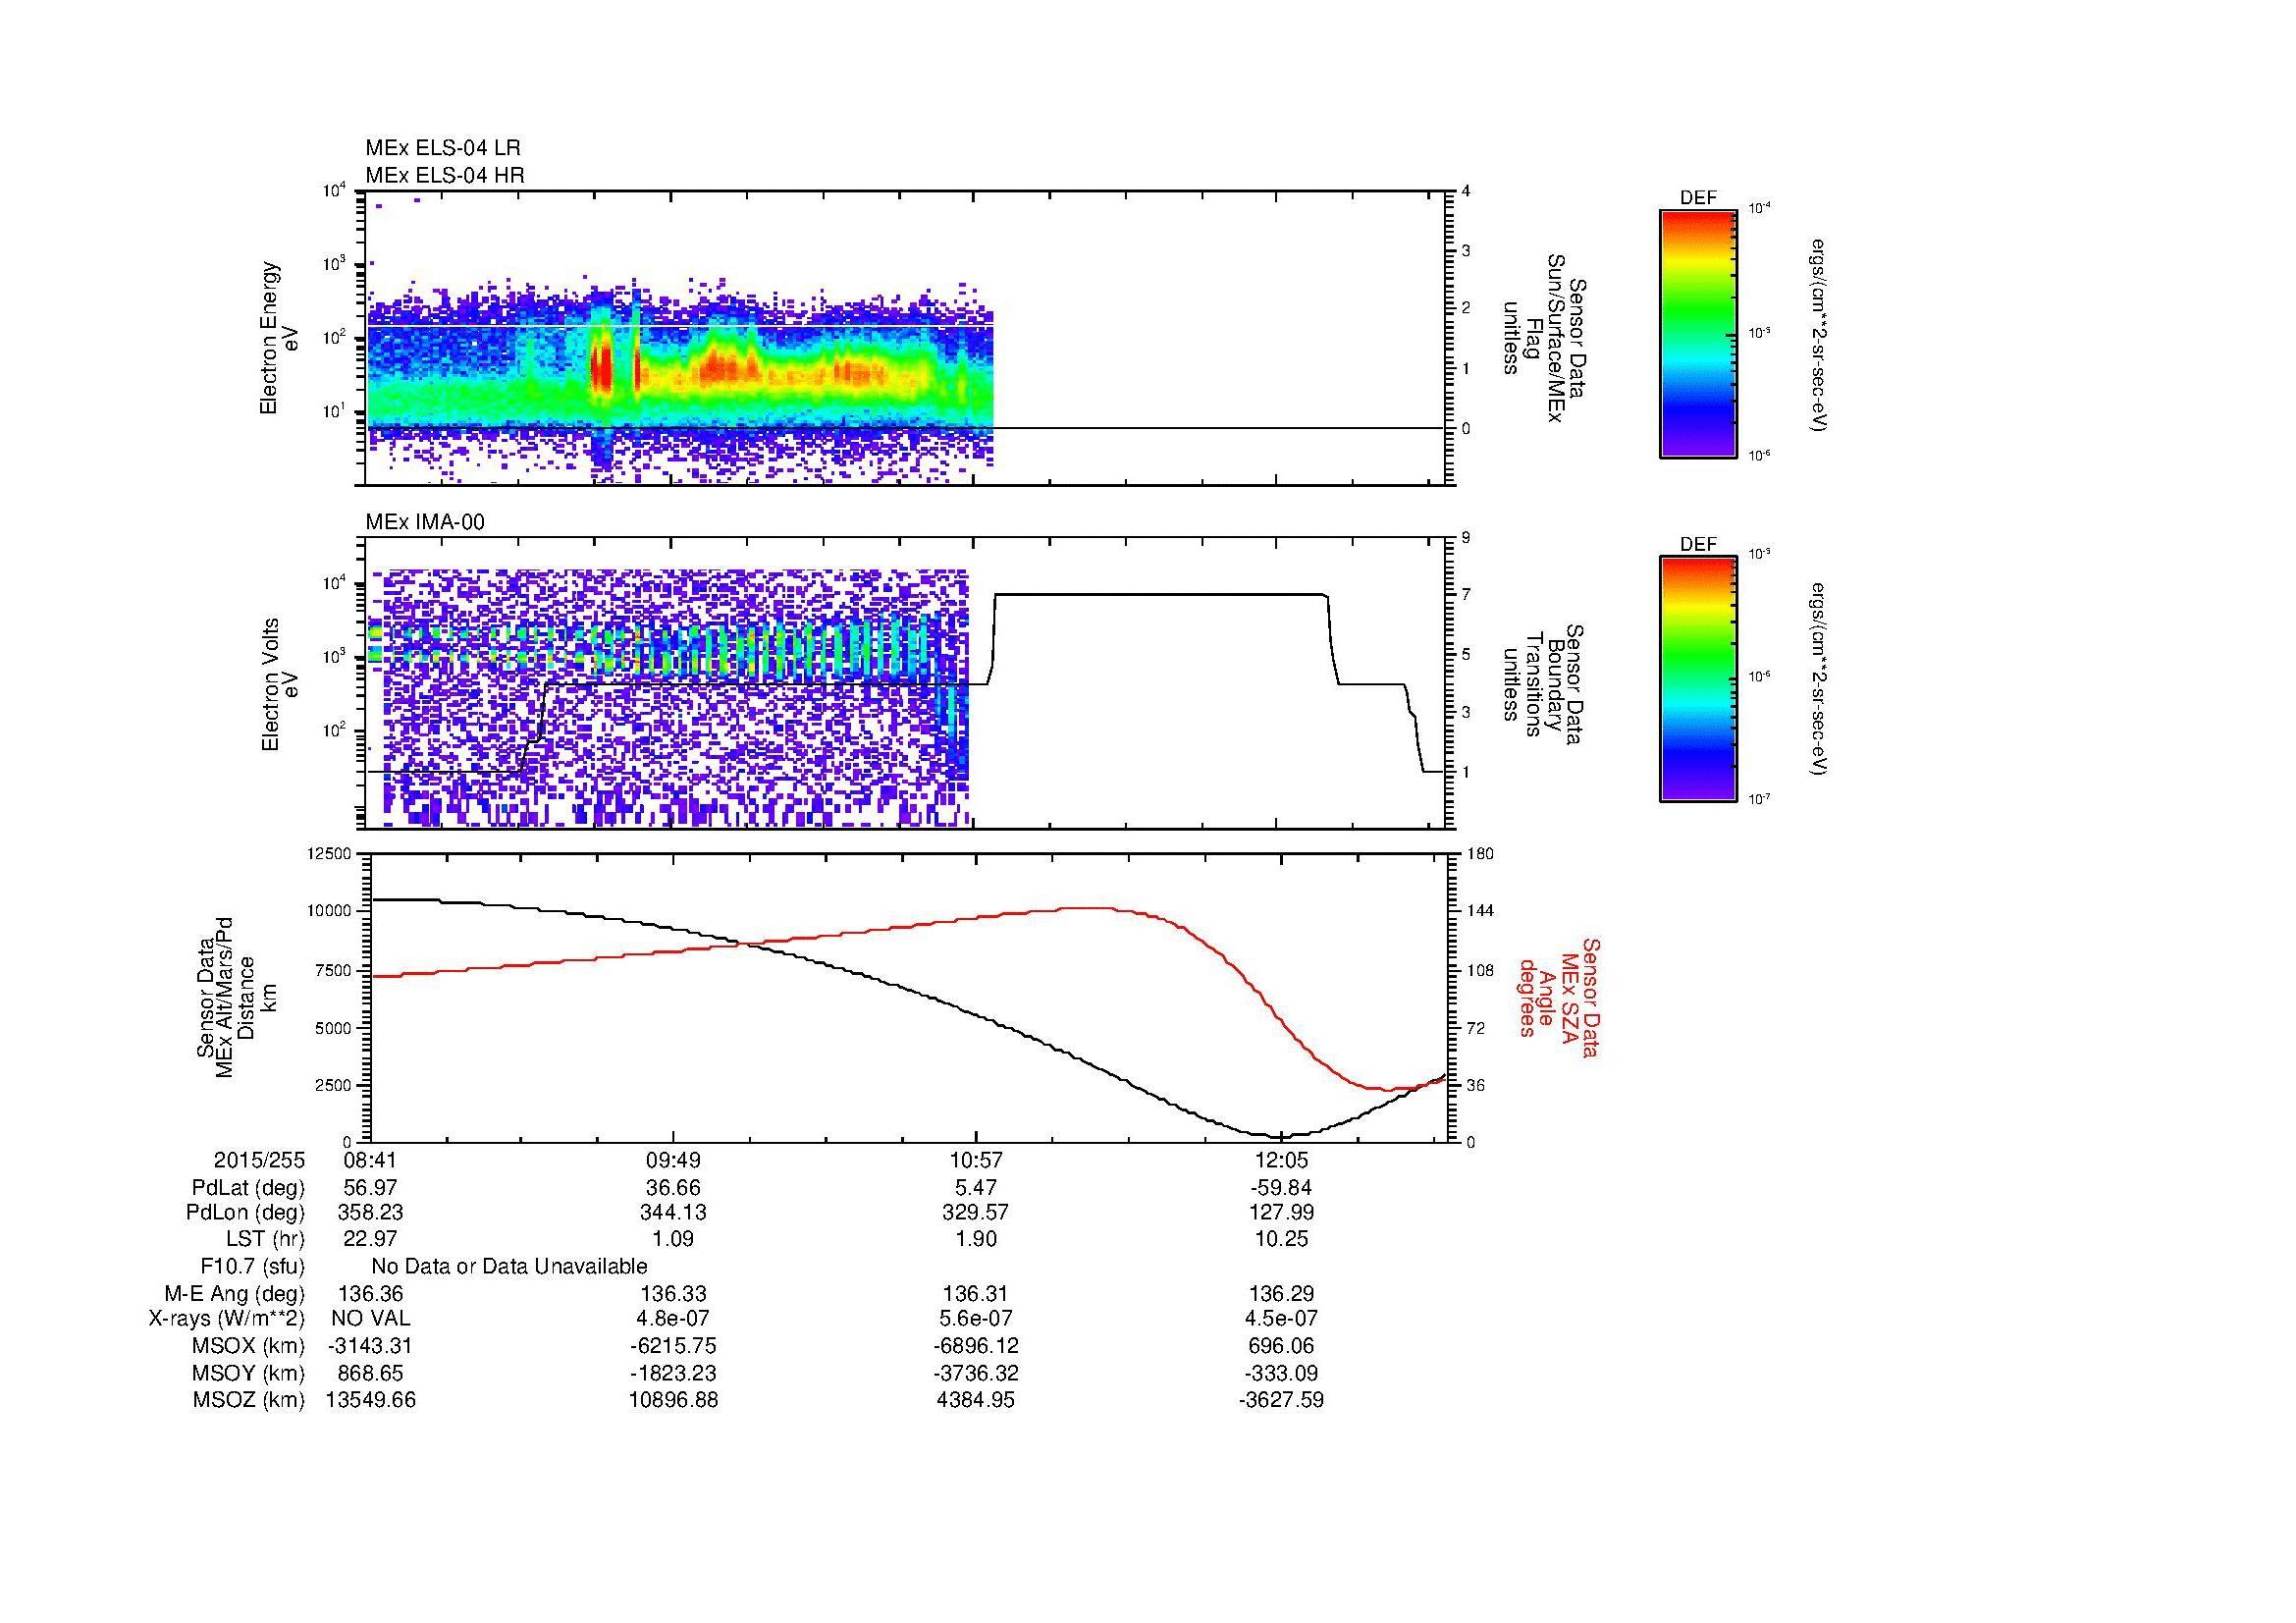The image size is (2296, 1623).
Task: Click the MSOX value -6896.12
Action: 976,1346
